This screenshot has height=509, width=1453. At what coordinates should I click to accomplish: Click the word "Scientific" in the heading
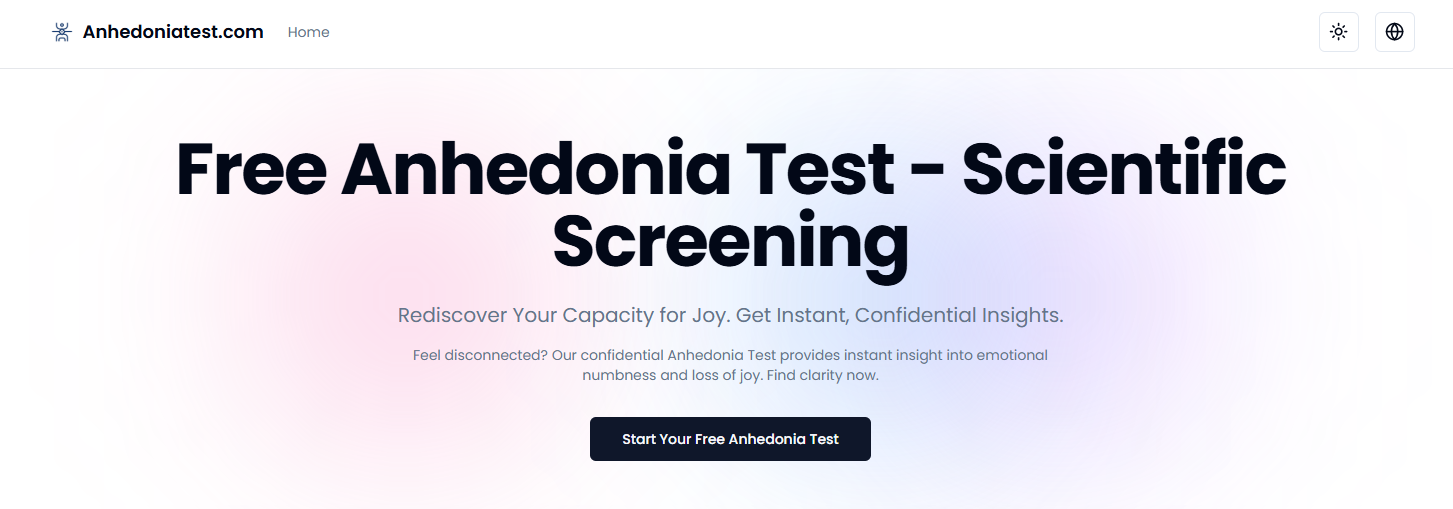click(x=1124, y=169)
